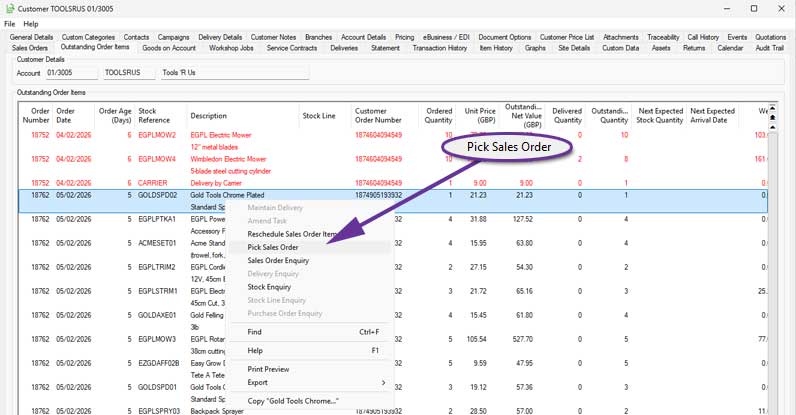Open the Audit Trail tab
The image size is (796, 415).
point(770,47)
